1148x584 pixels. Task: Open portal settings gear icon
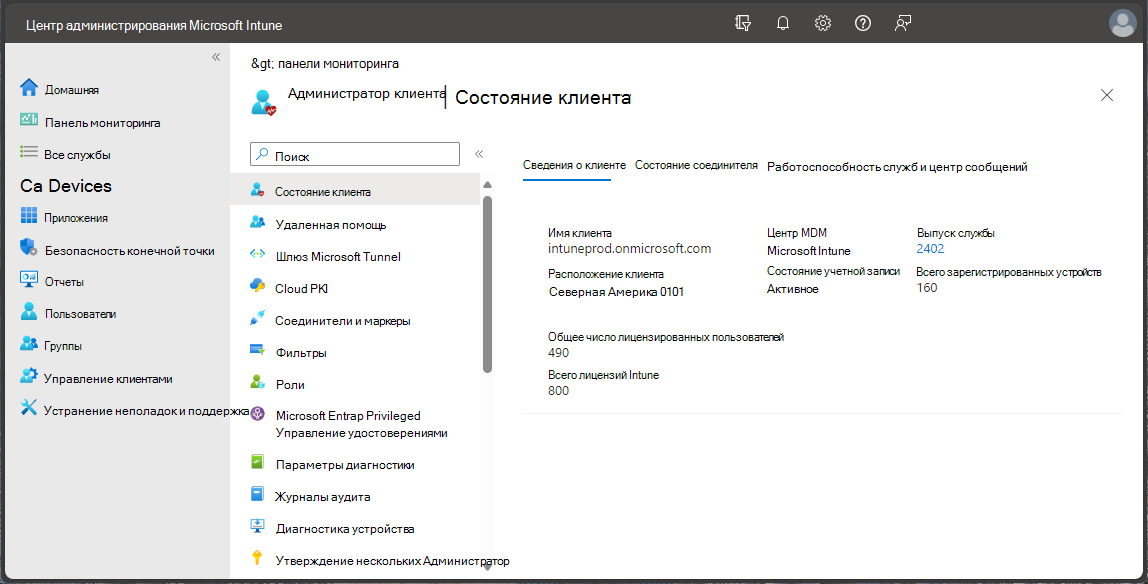tap(823, 23)
